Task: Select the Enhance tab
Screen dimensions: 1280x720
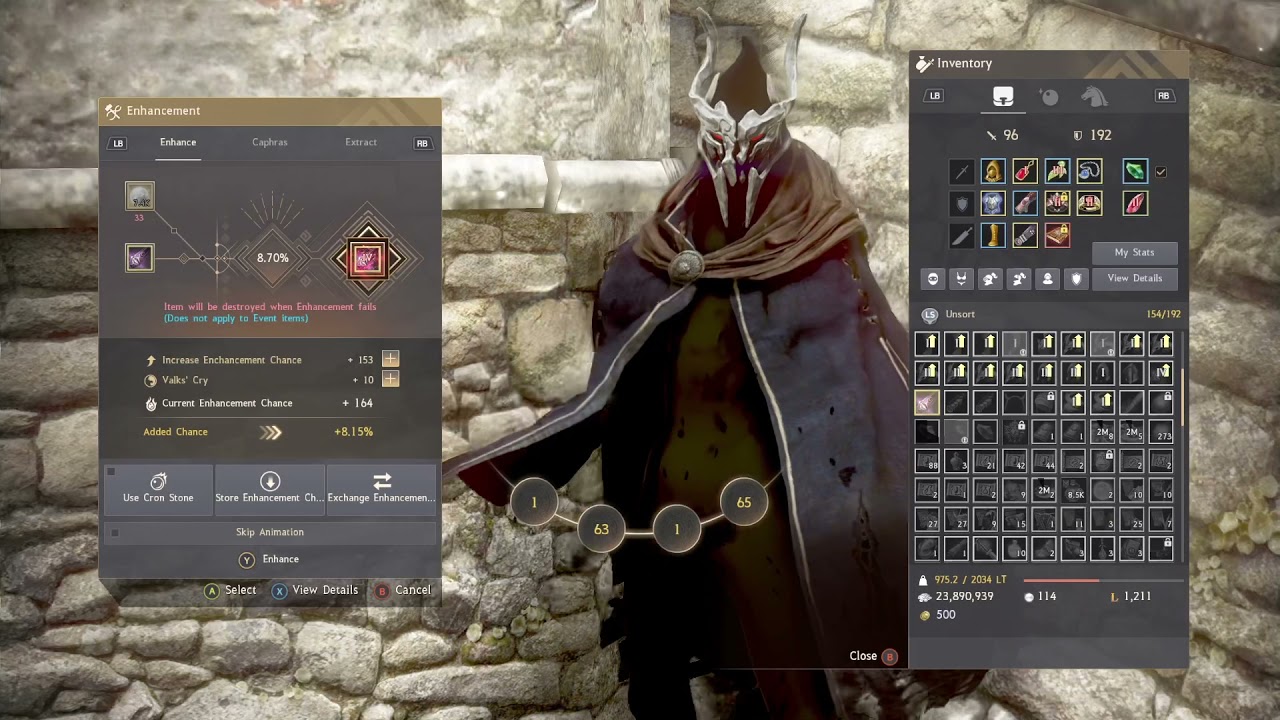Action: [178, 142]
